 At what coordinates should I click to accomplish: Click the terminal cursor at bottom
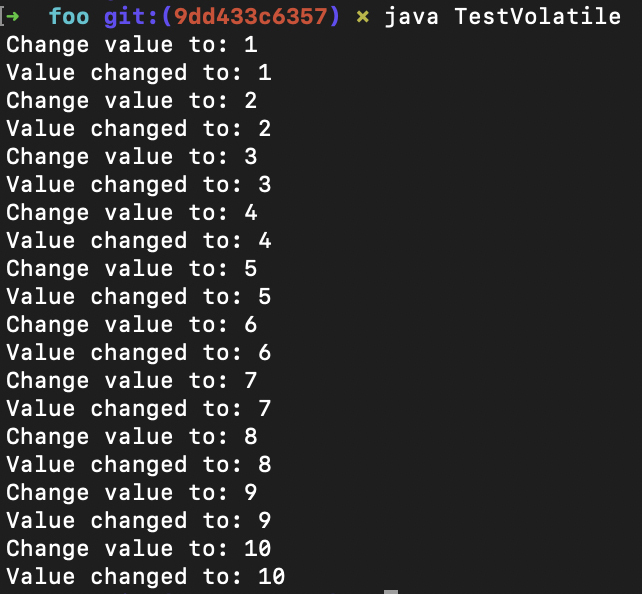pos(390,591)
